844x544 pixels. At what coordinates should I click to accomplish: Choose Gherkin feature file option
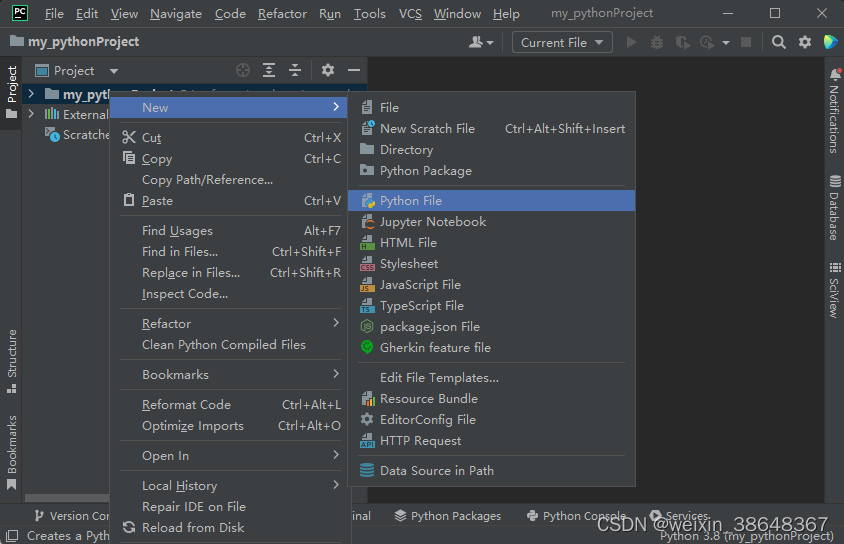click(491, 348)
